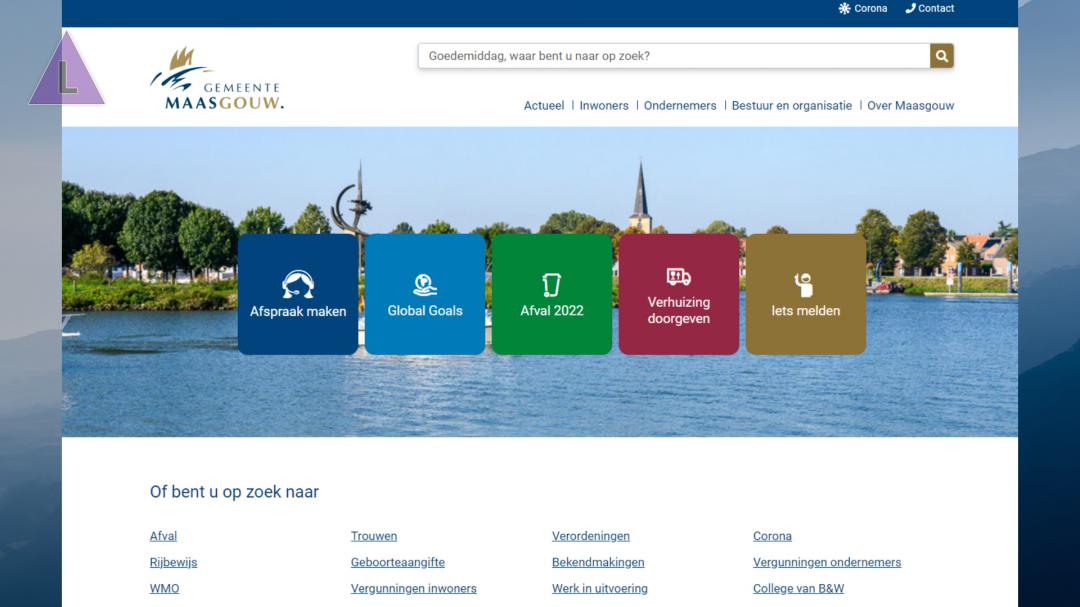The width and height of the screenshot is (1080, 607).
Task: Follow the Vergunningen inwoners link
Action: click(x=413, y=588)
